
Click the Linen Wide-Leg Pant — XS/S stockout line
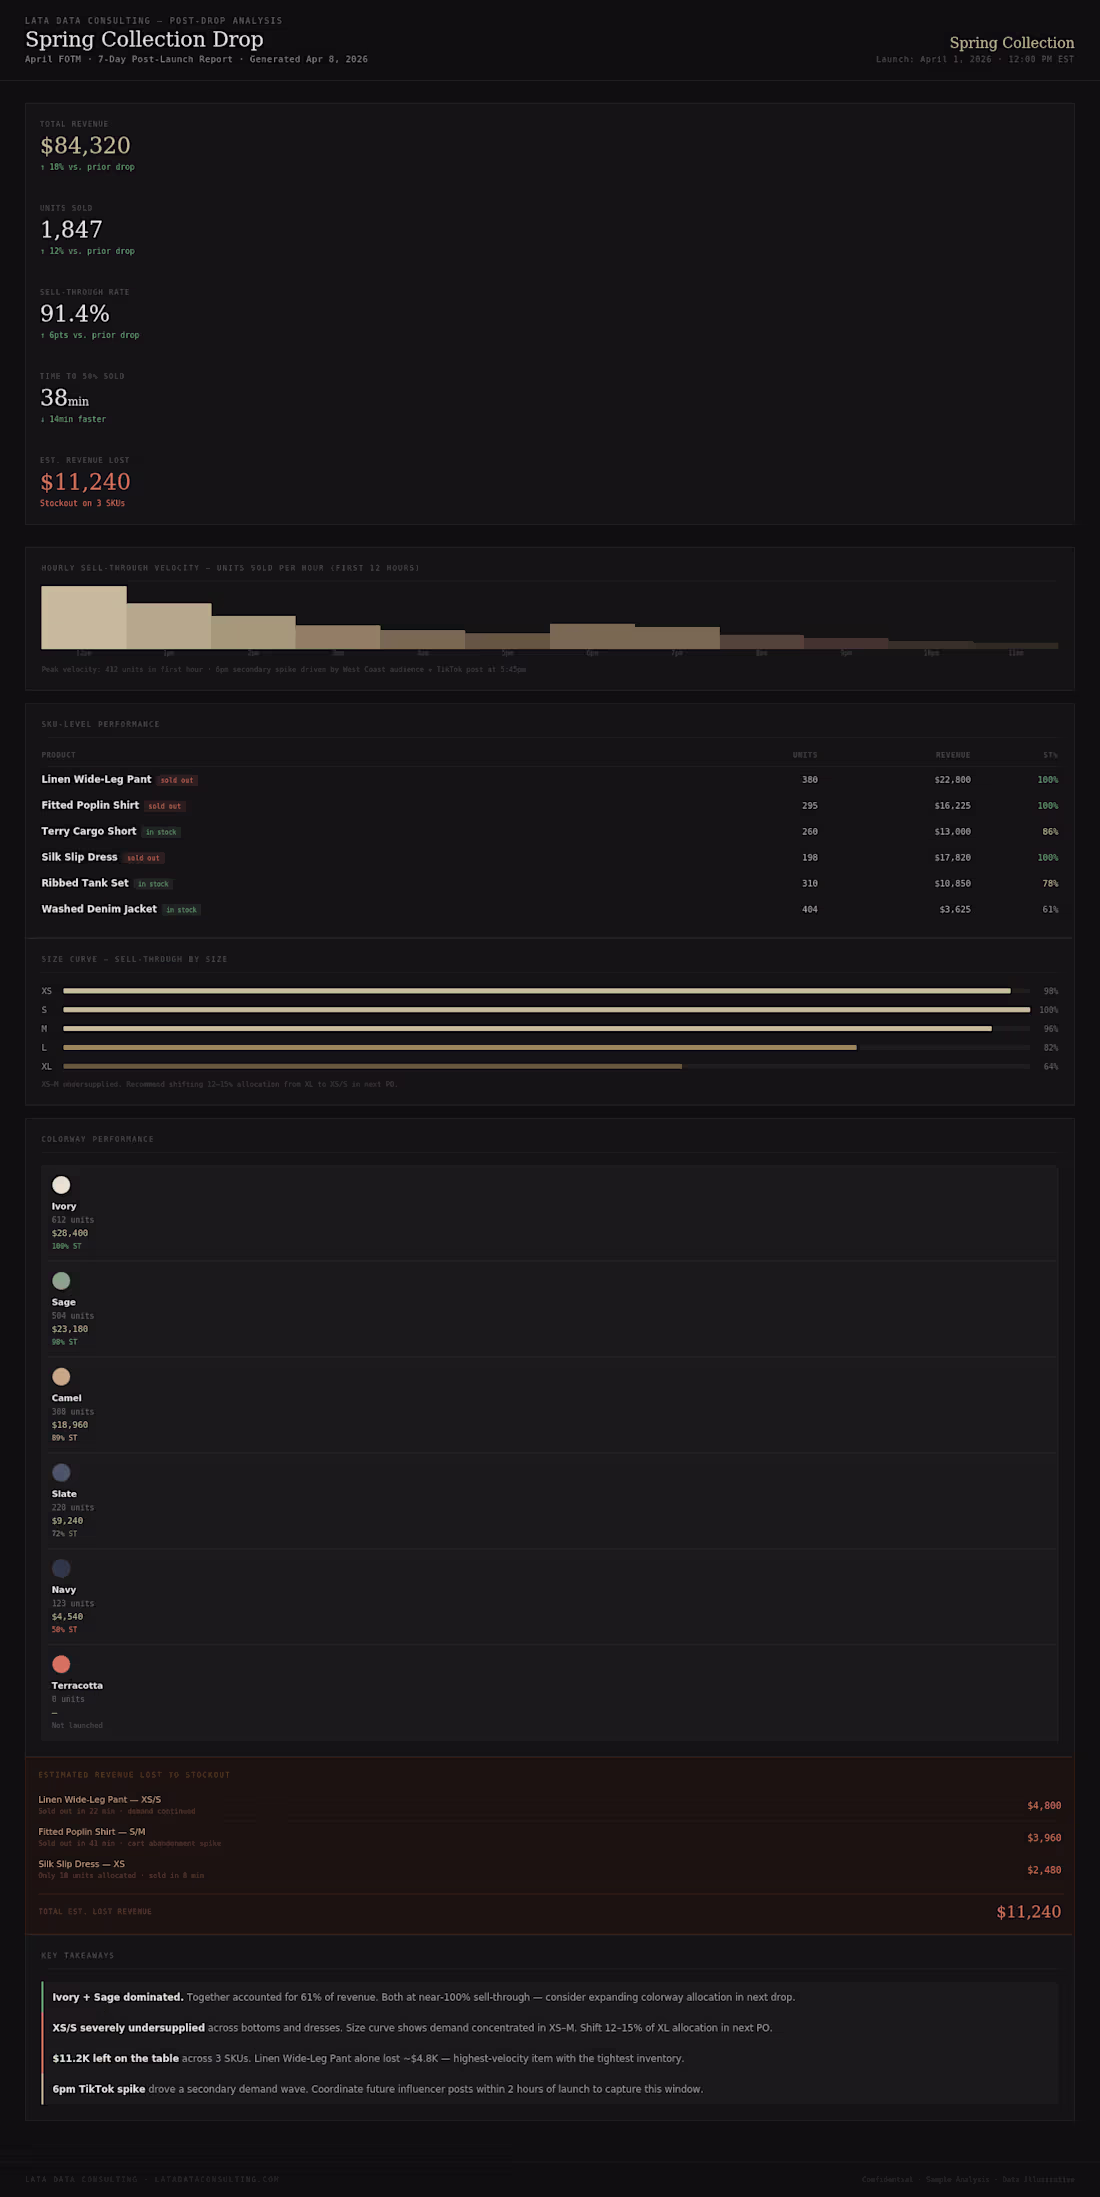coord(99,1800)
